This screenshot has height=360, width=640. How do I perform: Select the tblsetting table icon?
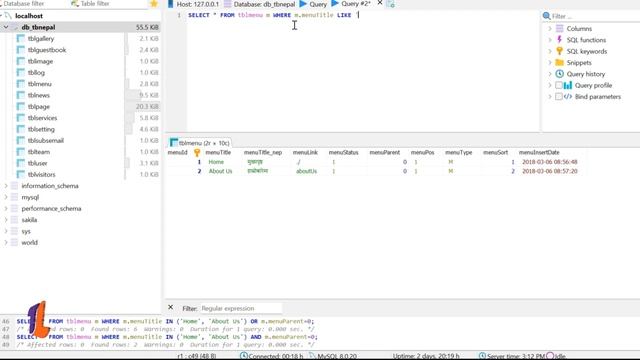20,129
